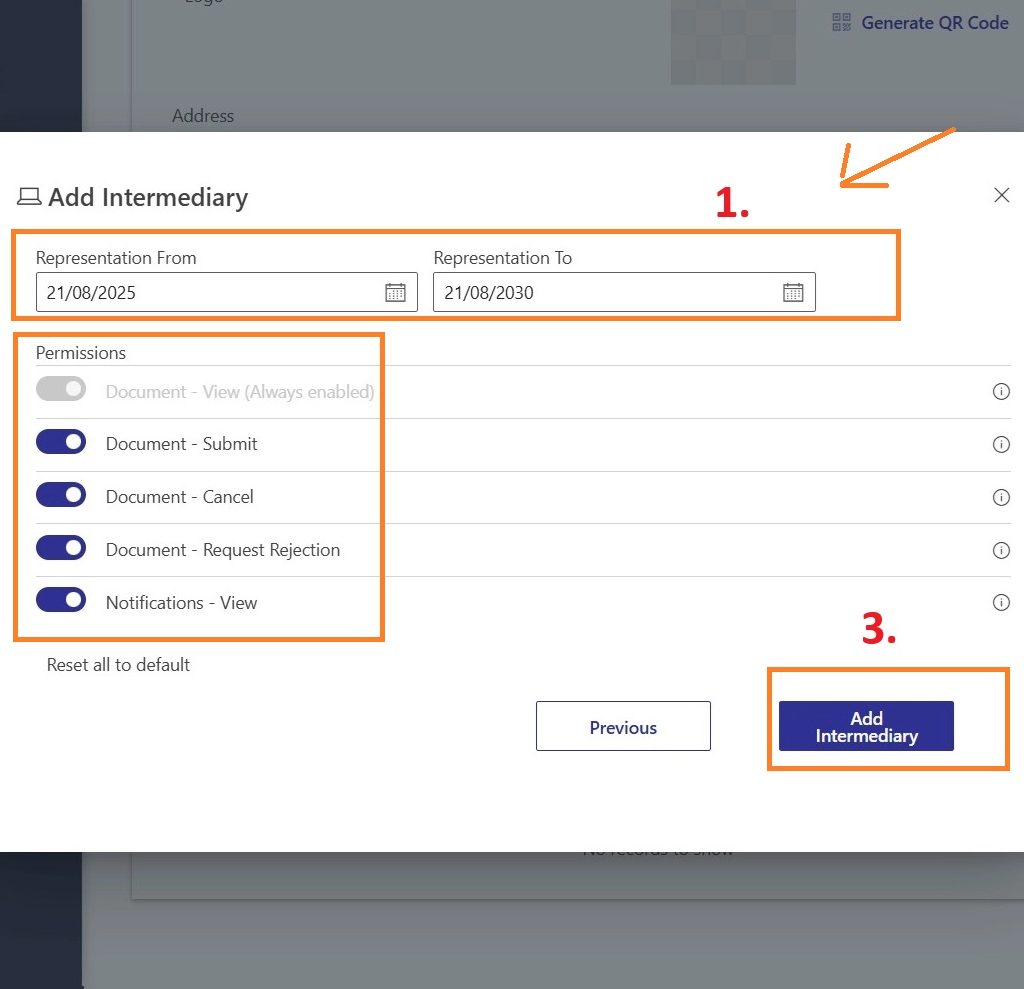Click Reset all to default
Image resolution: width=1024 pixels, height=989 pixels.
click(118, 665)
